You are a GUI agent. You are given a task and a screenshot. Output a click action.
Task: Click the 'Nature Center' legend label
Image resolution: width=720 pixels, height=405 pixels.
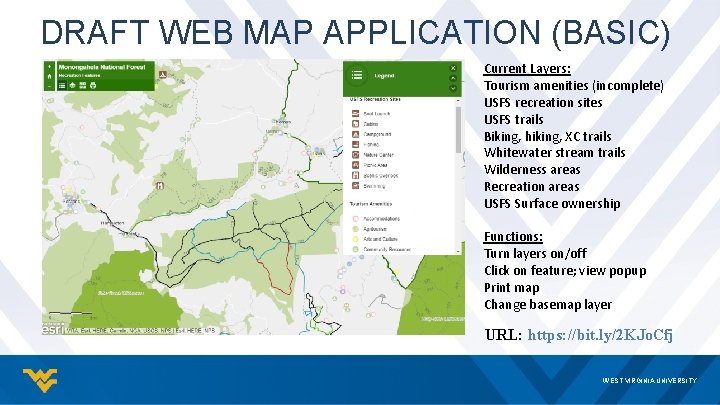[x=378, y=155]
